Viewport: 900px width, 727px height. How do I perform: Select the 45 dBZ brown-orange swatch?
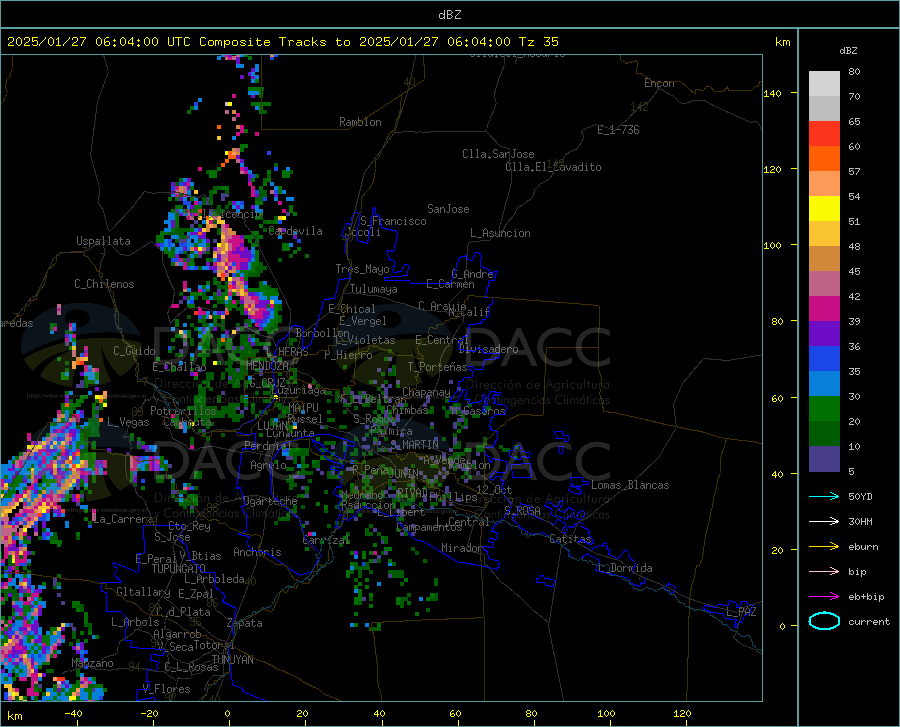pyautogui.click(x=824, y=259)
